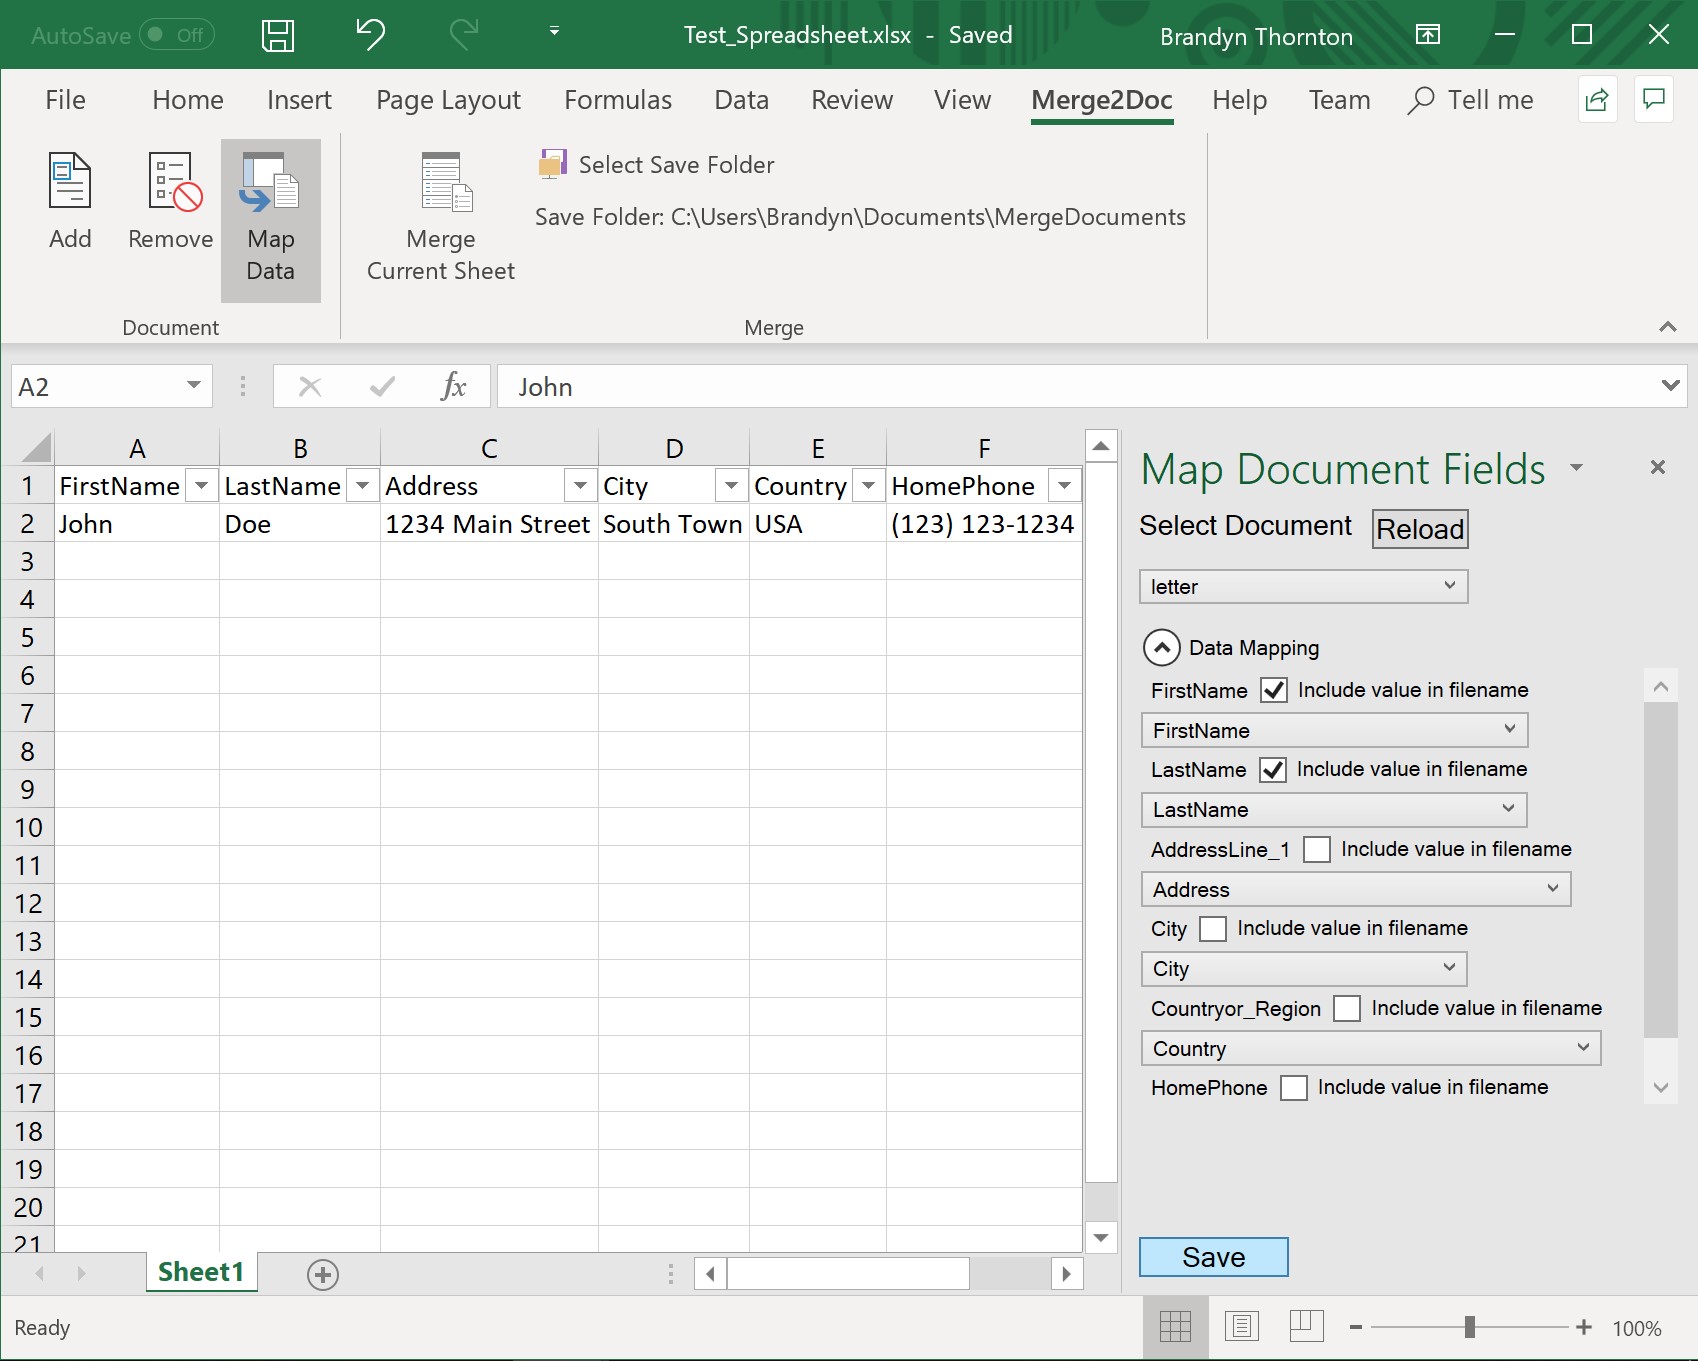This screenshot has height=1361, width=1698.
Task: Open Customize Quick Access Toolbar arrow
Action: point(554,32)
